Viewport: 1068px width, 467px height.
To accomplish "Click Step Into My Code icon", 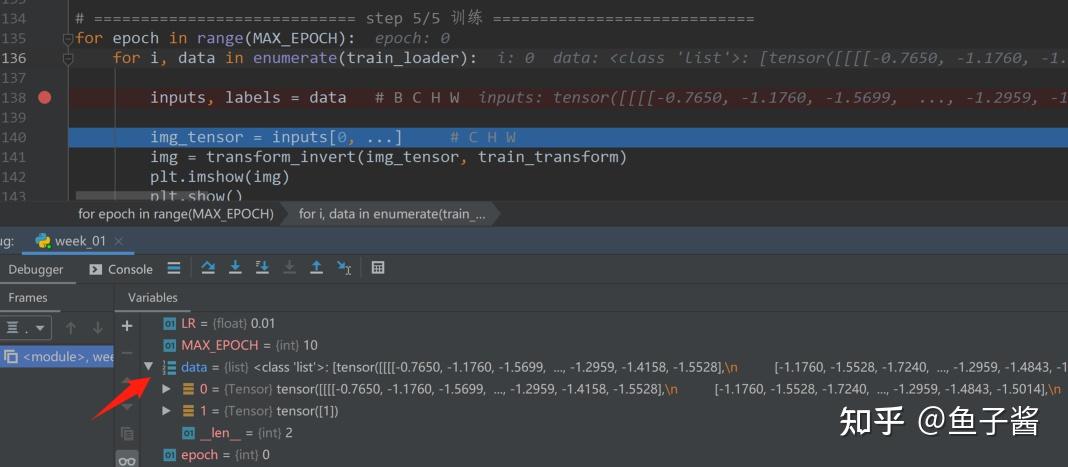I will tap(262, 268).
